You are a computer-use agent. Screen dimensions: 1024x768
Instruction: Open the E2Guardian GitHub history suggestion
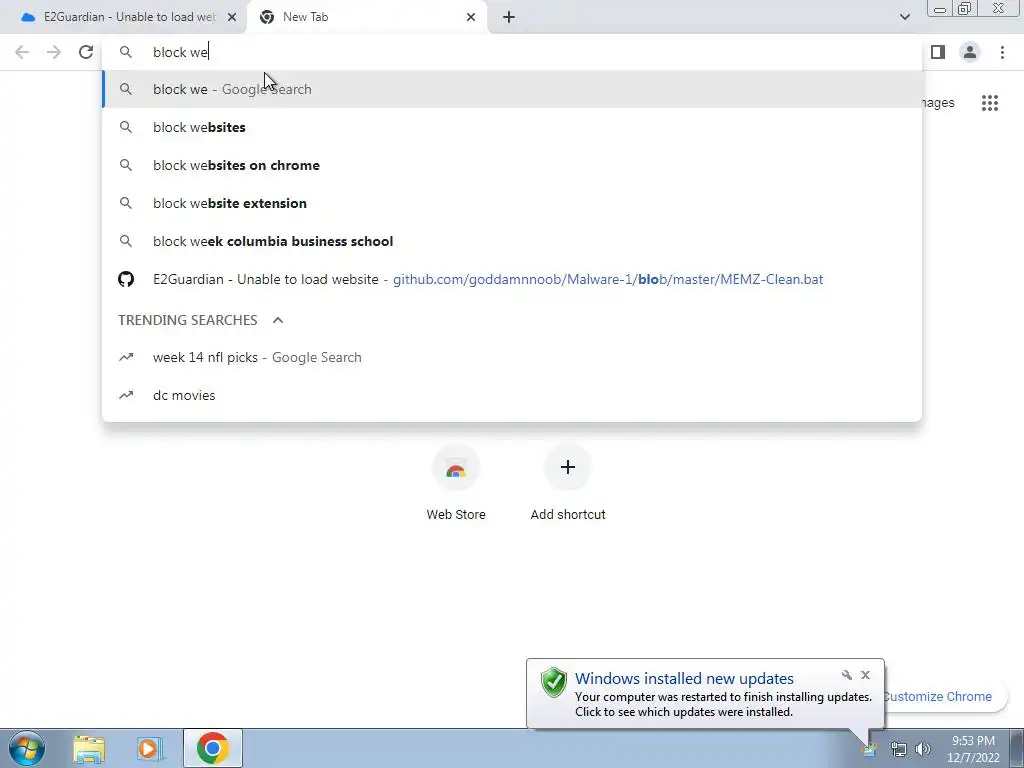click(x=512, y=279)
